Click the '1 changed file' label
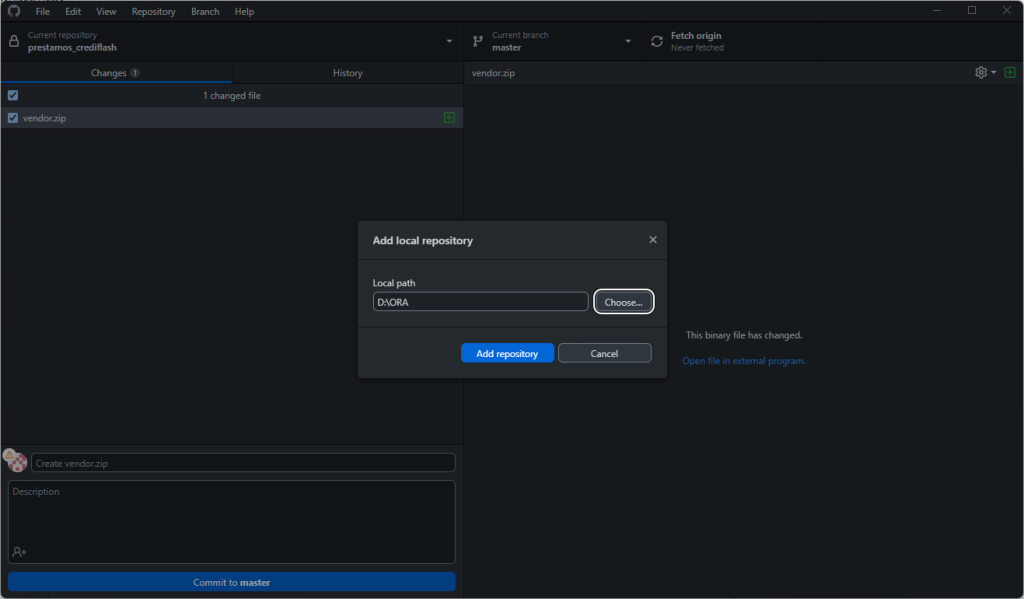1024x599 pixels. pyautogui.click(x=232, y=95)
